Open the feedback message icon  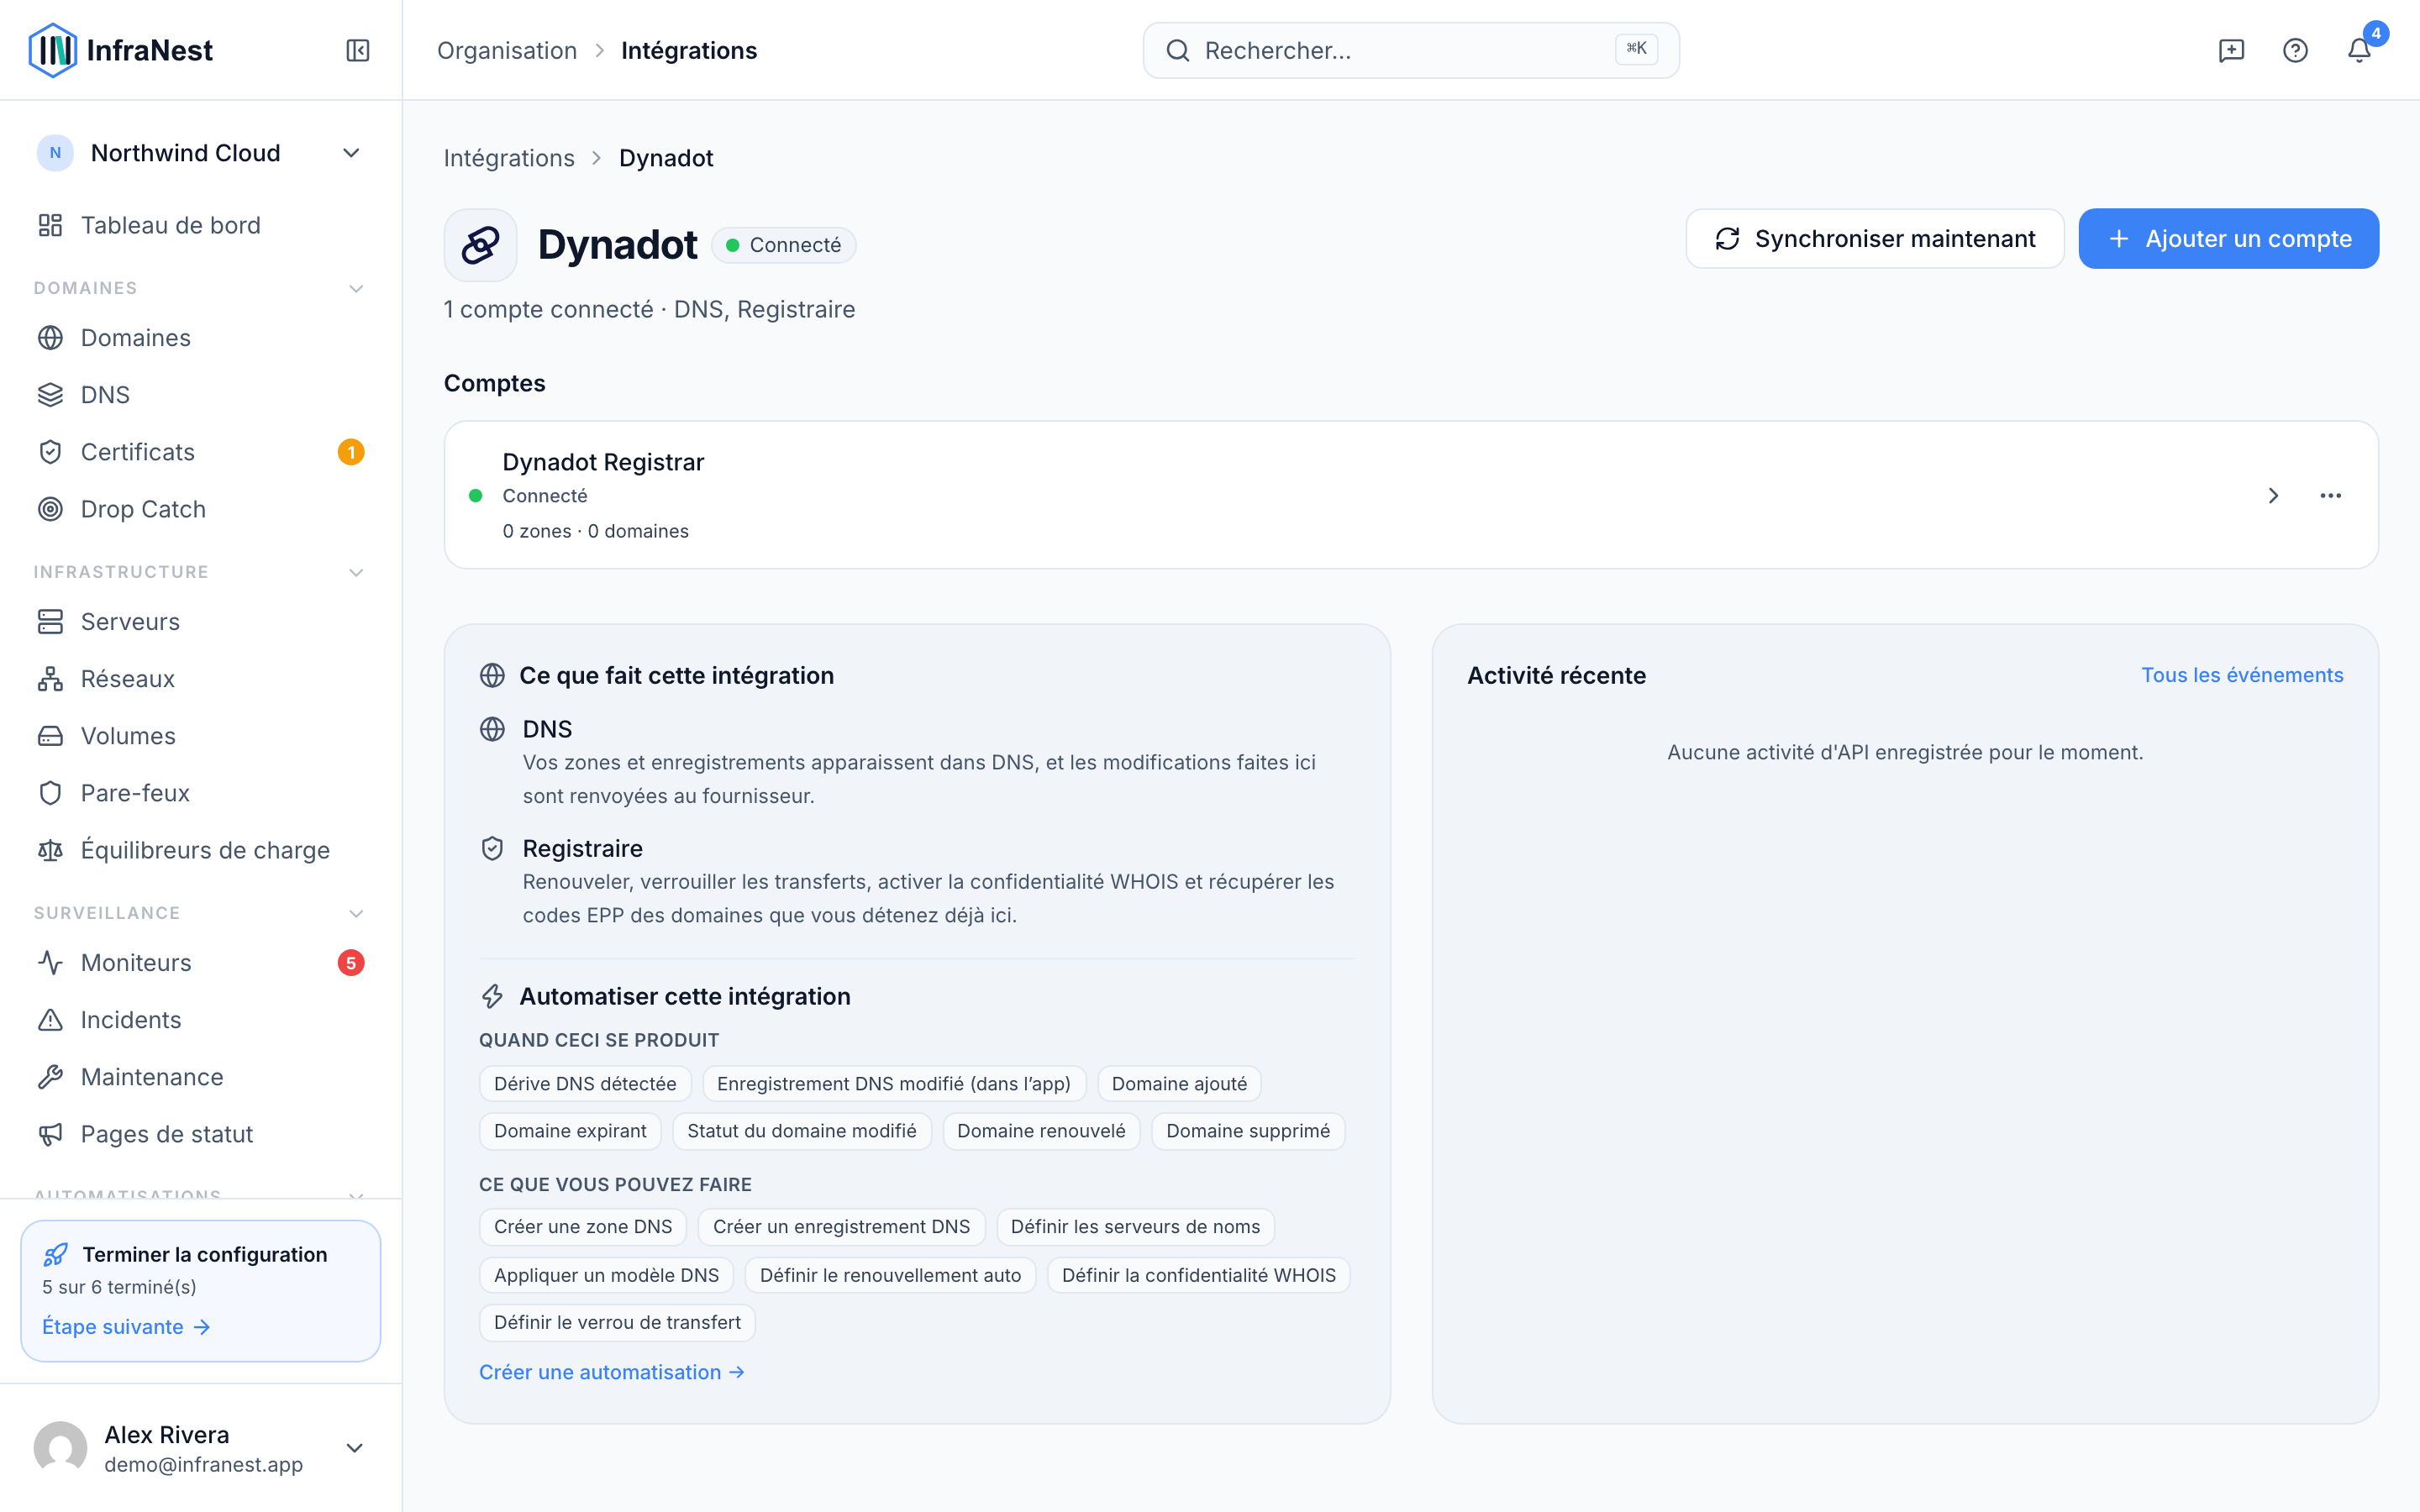tap(2231, 50)
